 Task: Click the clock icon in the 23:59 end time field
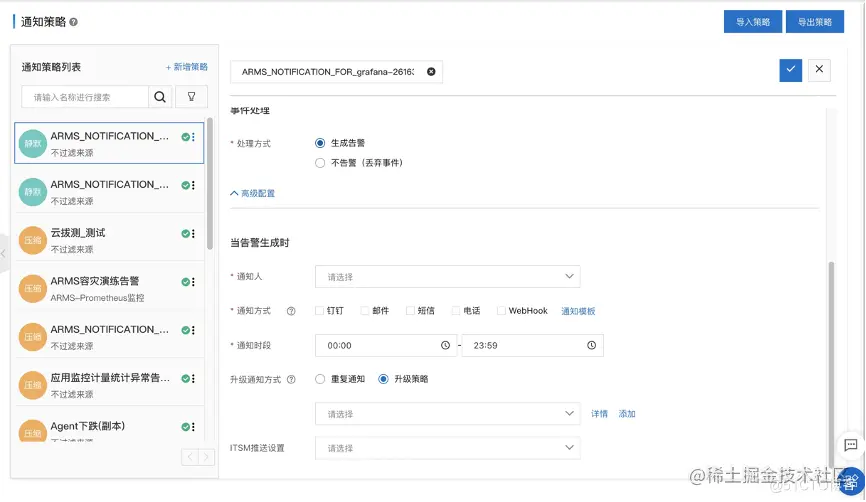(592, 345)
